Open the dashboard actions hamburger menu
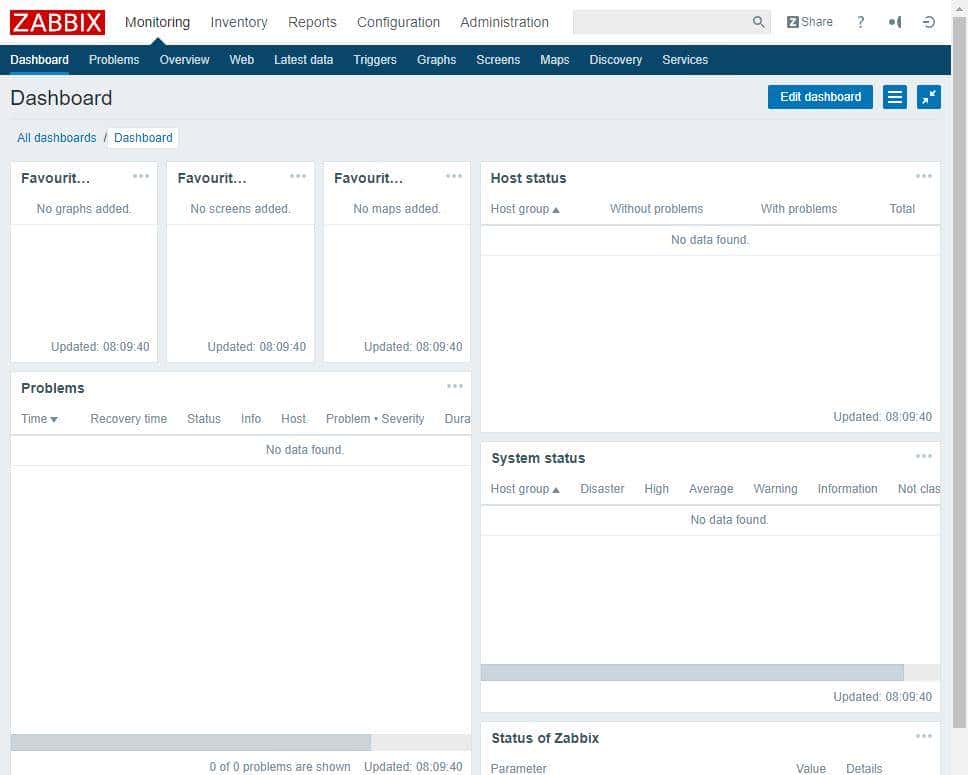Image resolution: width=968 pixels, height=775 pixels. (894, 97)
